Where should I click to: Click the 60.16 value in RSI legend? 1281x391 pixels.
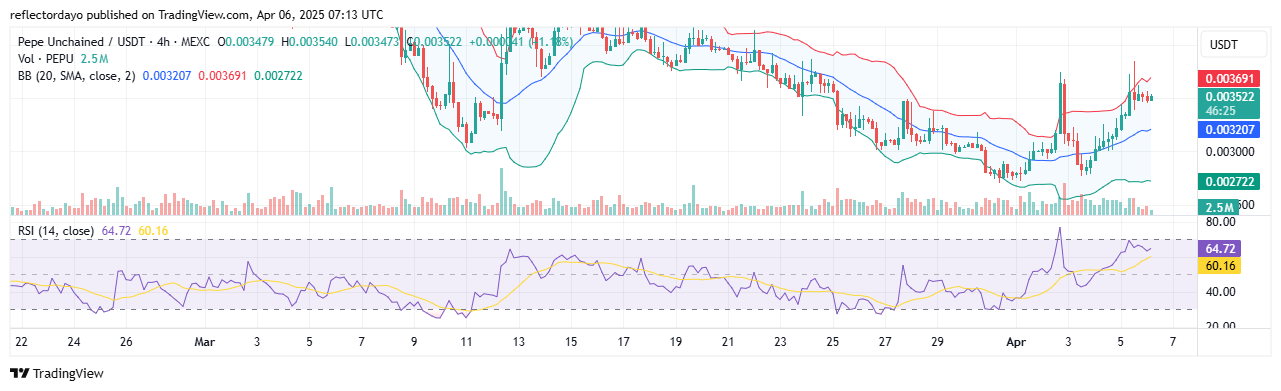coord(152,231)
